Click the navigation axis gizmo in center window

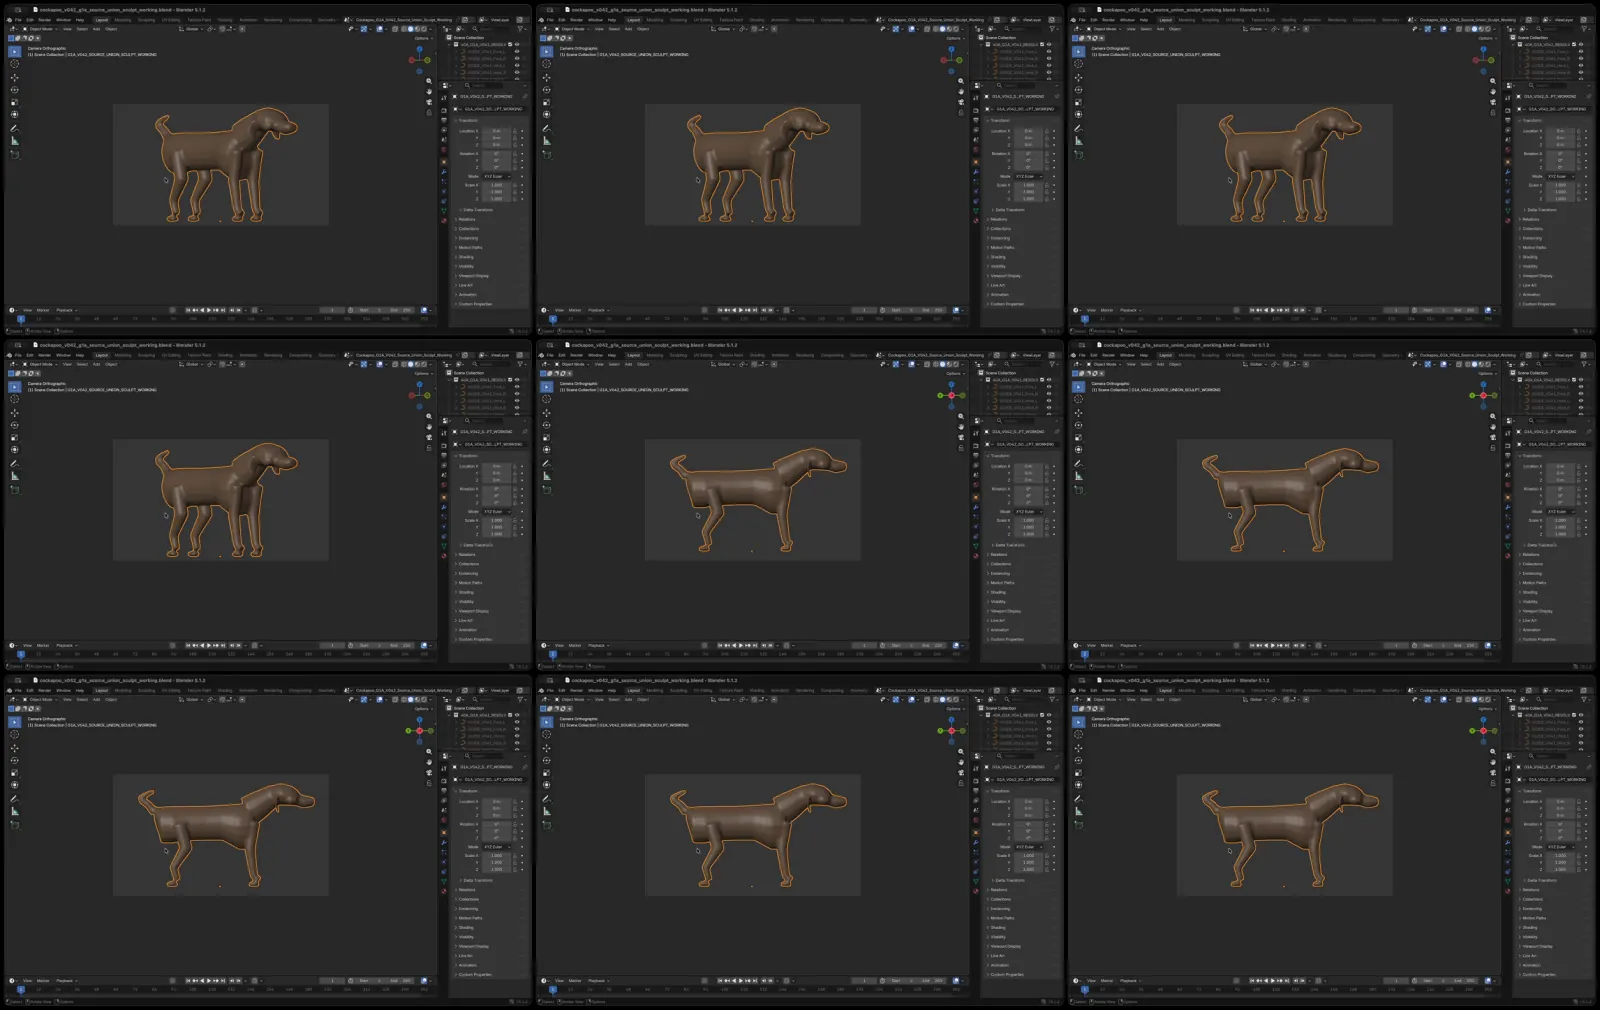pos(952,395)
